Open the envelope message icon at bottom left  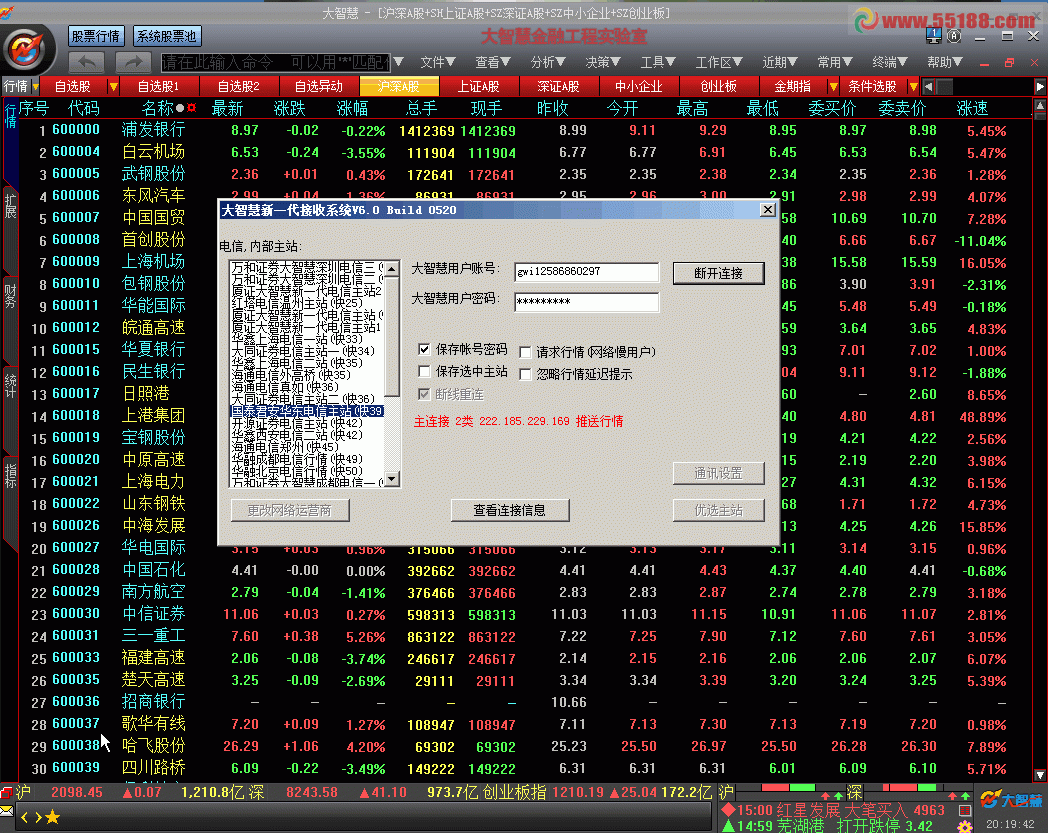coord(6,811)
